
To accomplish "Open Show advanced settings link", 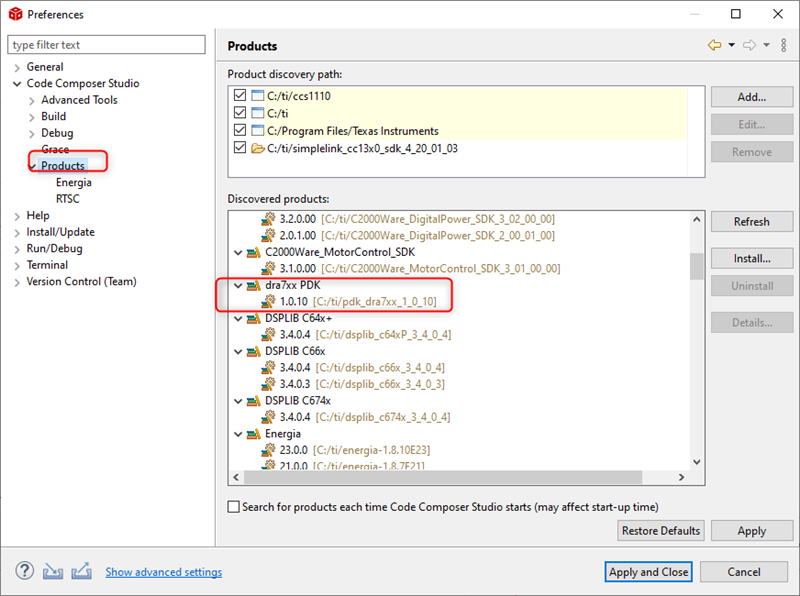I will click(x=164, y=572).
